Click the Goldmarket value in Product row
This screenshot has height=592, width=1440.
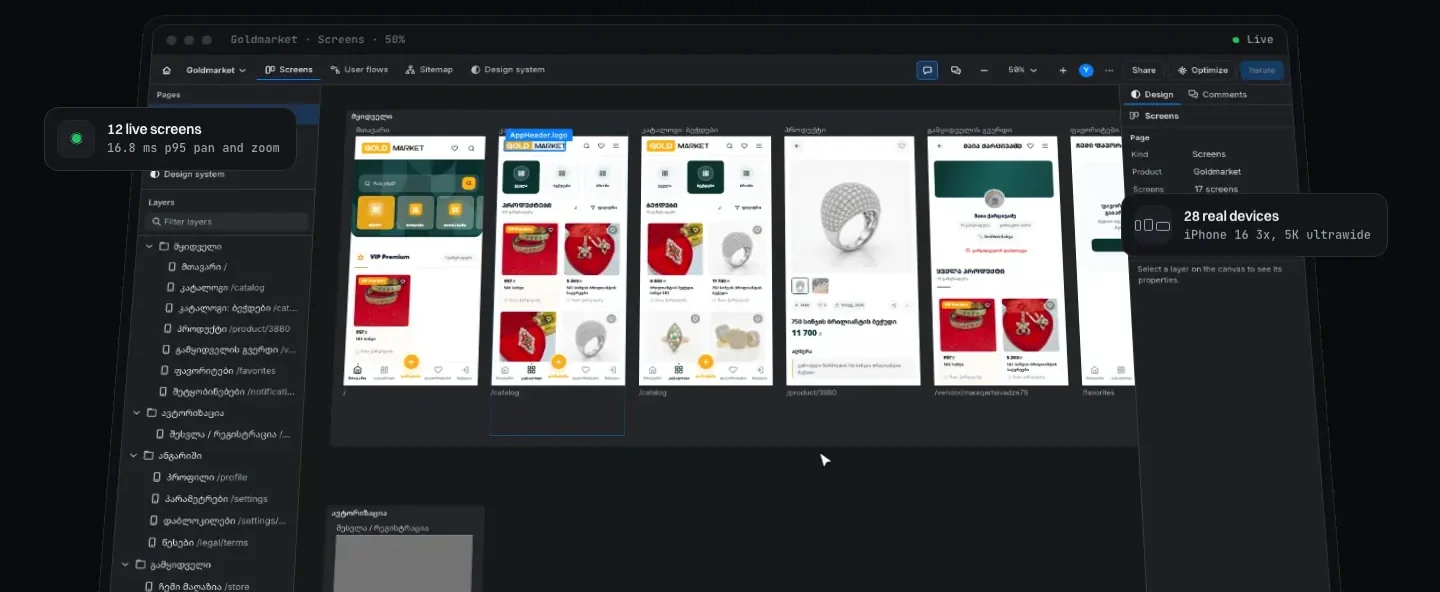[1216, 172]
